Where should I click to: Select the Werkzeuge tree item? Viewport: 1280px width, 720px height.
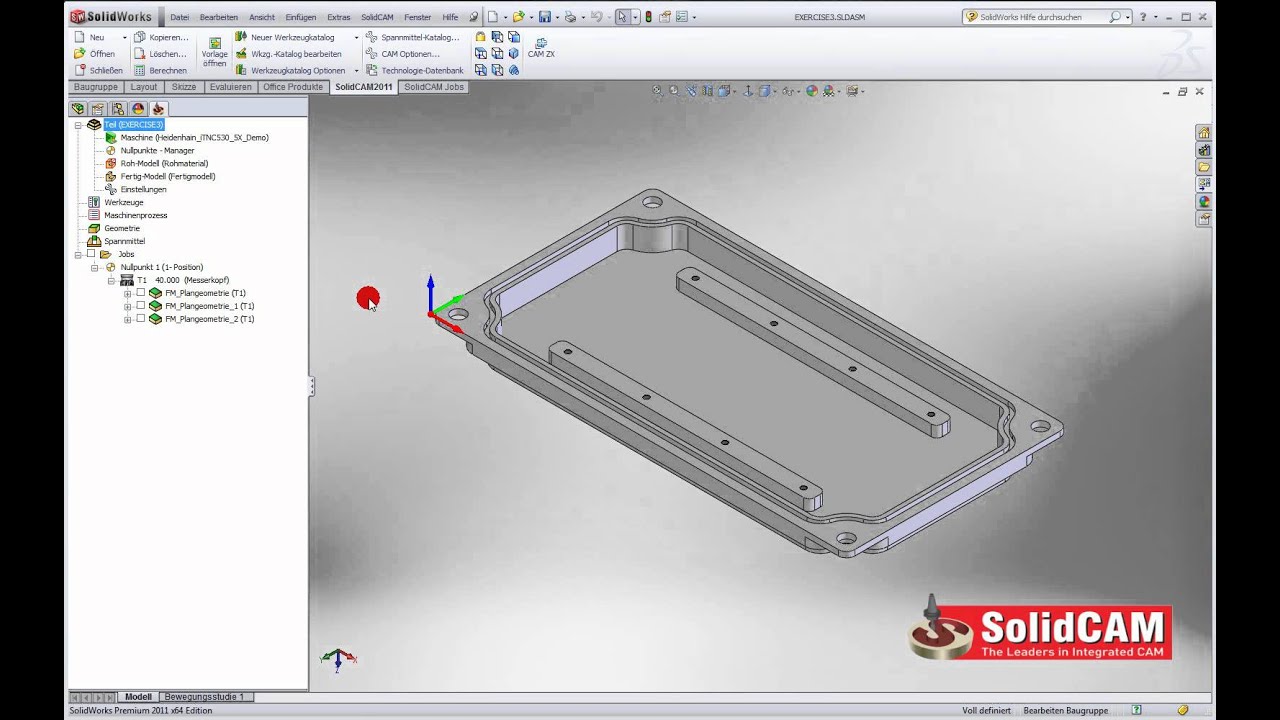pos(124,202)
